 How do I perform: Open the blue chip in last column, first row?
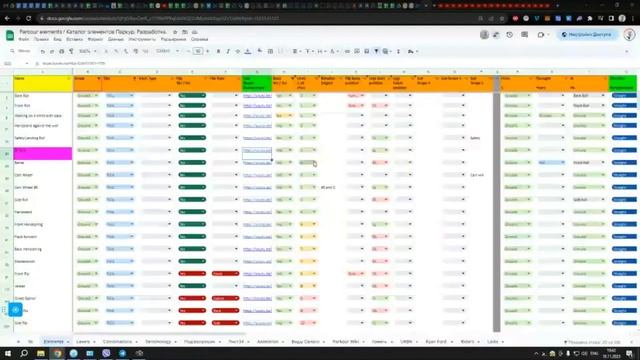[624, 96]
